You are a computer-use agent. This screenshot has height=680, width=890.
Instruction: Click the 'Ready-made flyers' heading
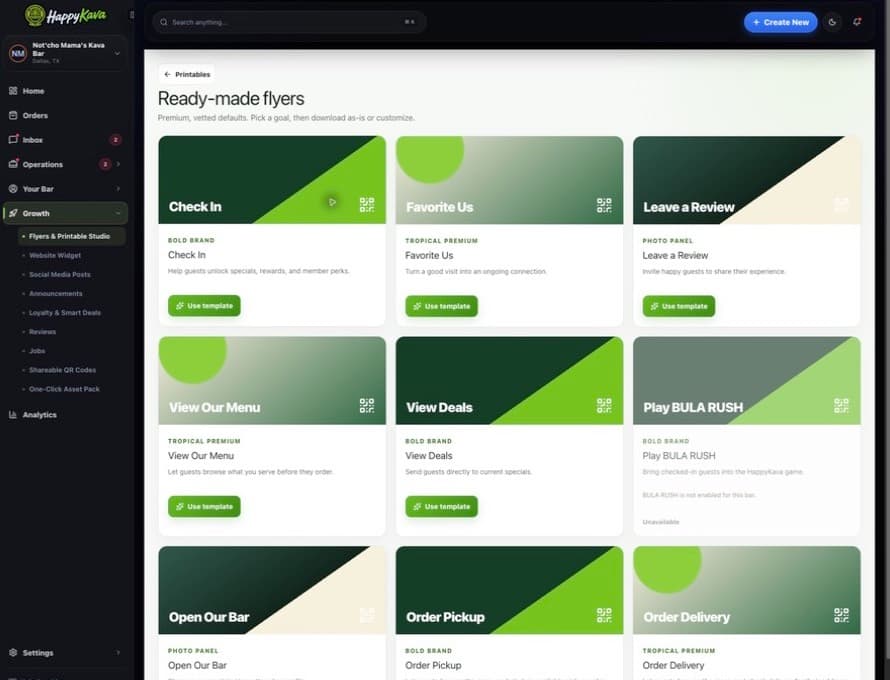tap(231, 98)
